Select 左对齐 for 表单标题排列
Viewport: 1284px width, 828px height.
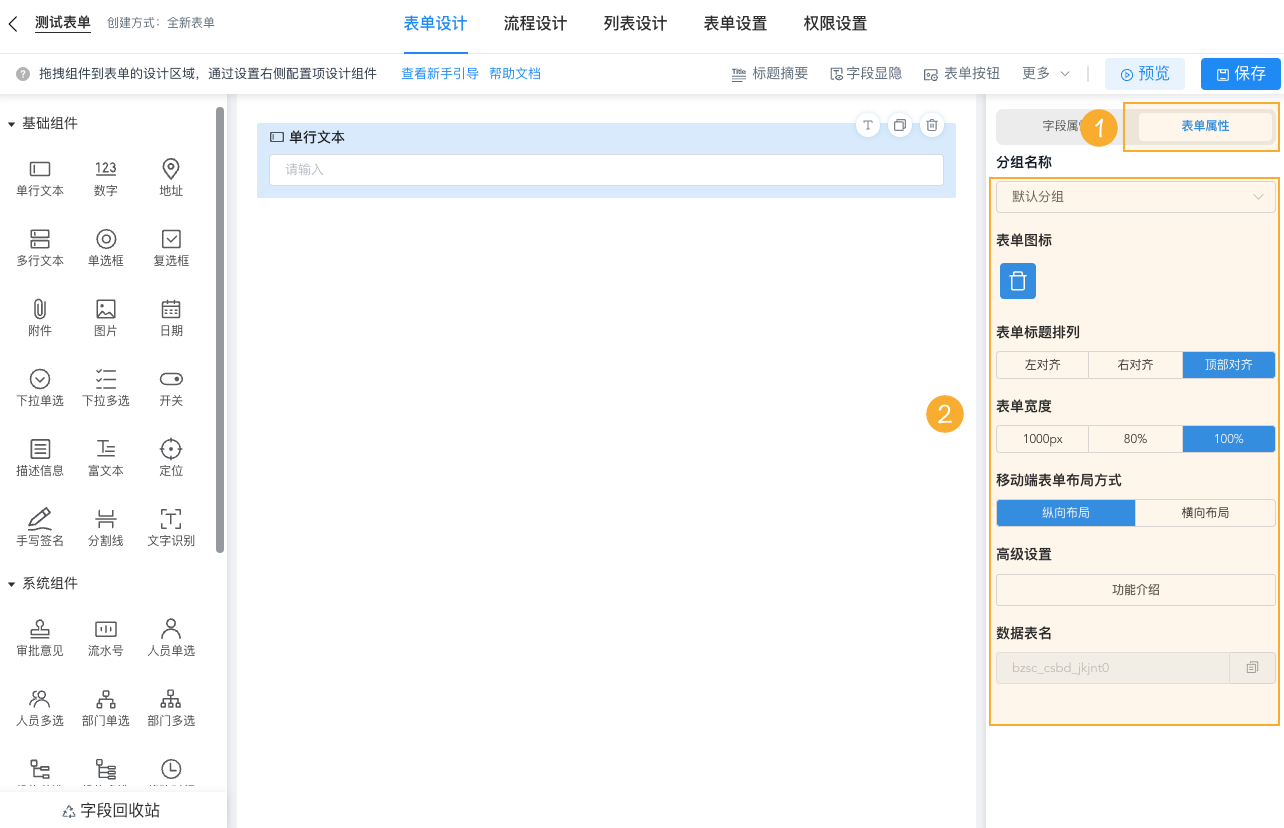tap(1042, 364)
